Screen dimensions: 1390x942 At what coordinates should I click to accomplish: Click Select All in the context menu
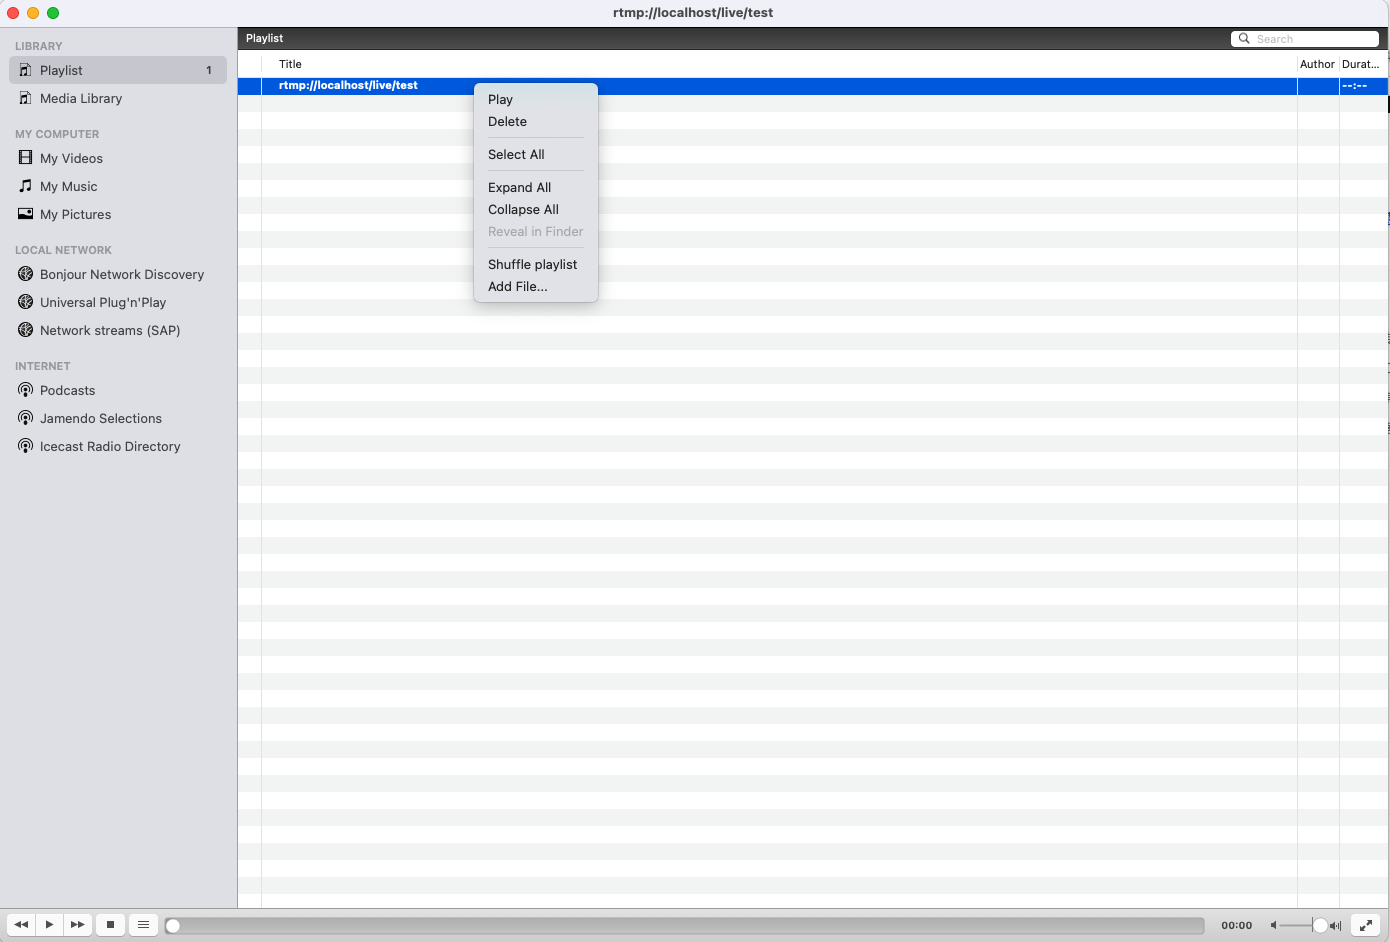click(516, 154)
